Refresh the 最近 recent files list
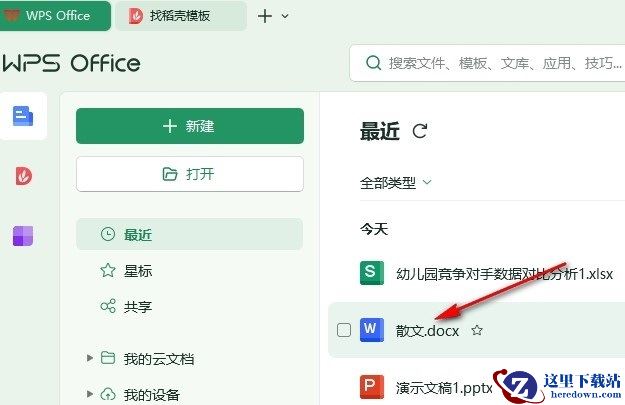Screen dimensions: 625x405 coord(420,131)
